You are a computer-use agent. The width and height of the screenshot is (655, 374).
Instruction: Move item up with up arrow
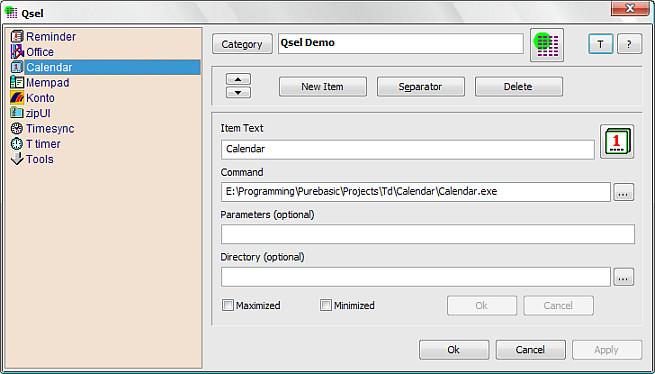point(239,79)
